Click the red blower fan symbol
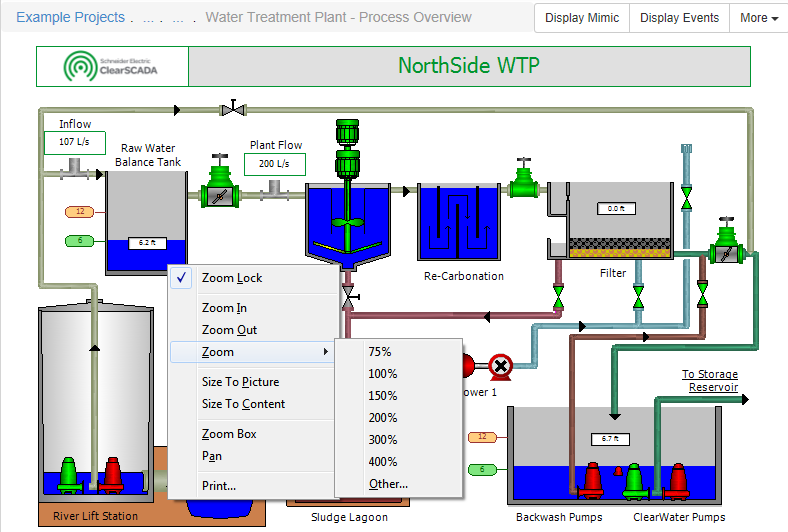The width and height of the screenshot is (788, 532). [x=500, y=367]
